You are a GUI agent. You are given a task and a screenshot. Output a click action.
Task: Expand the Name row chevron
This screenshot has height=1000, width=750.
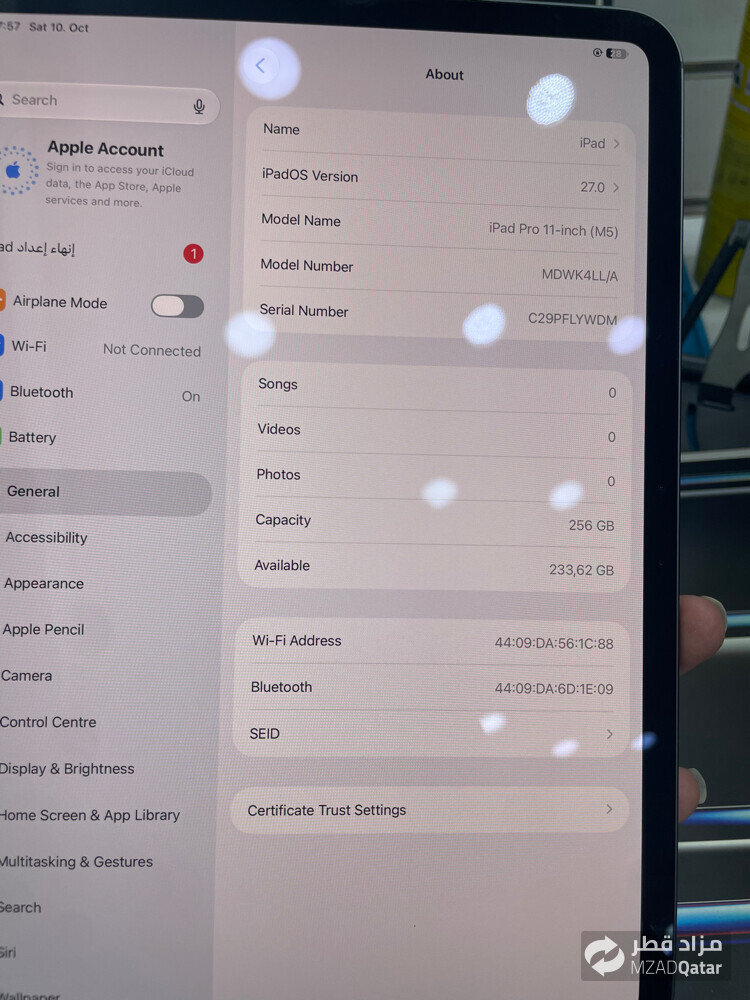click(617, 143)
